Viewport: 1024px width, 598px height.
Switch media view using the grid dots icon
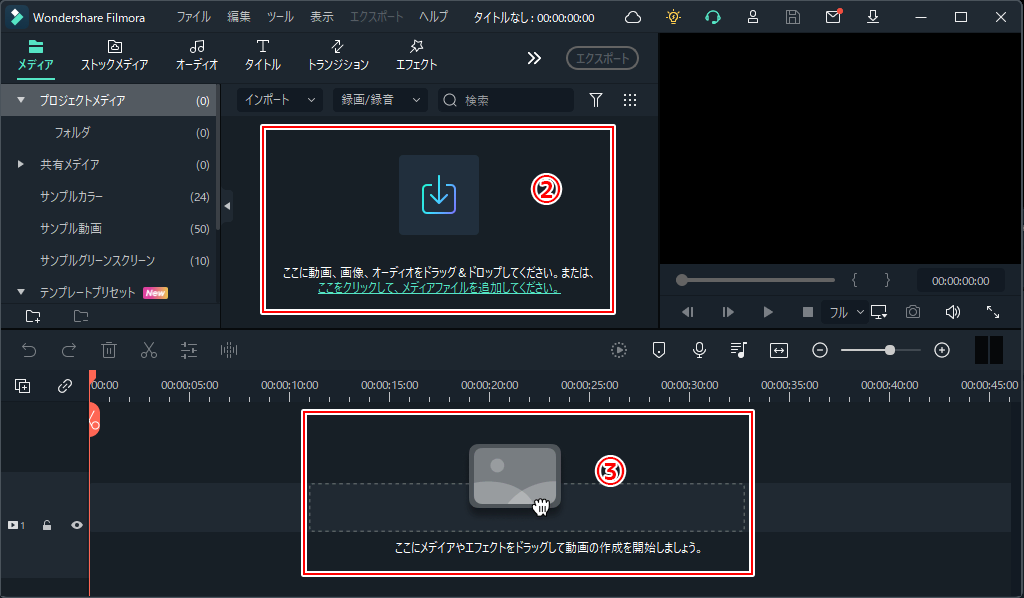pyautogui.click(x=630, y=100)
